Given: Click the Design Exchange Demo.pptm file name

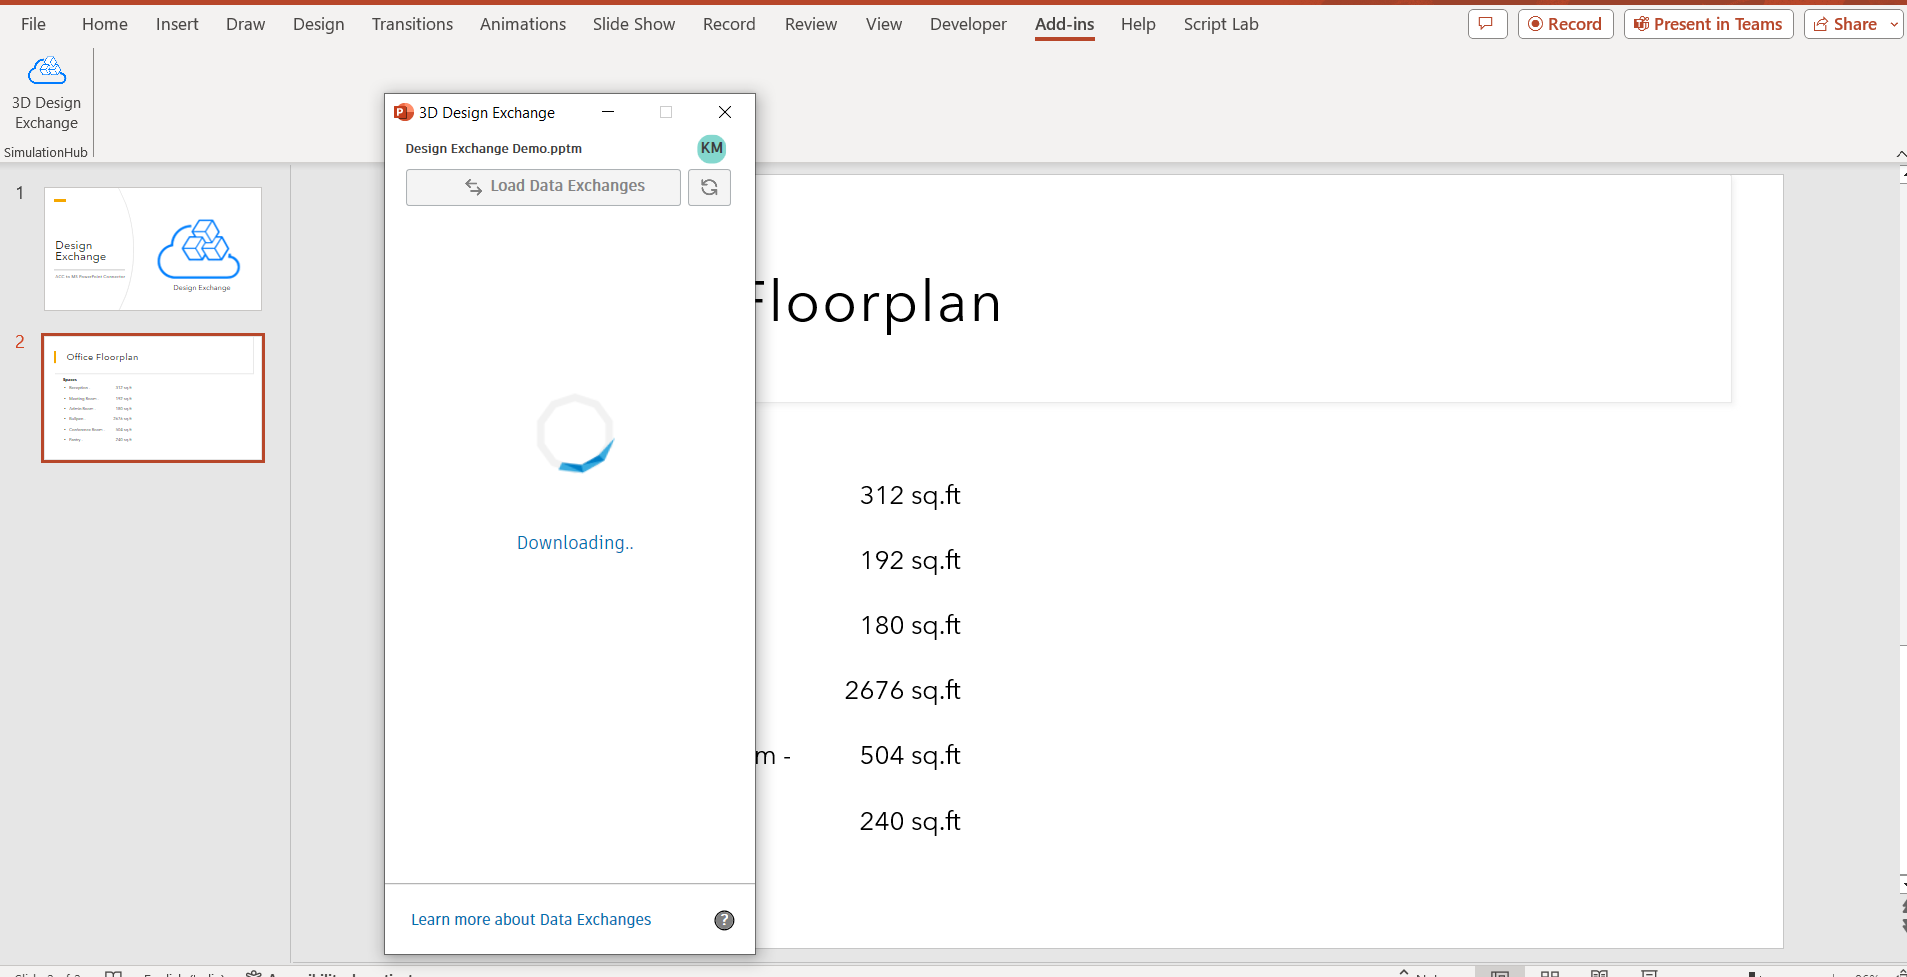Looking at the screenshot, I should [494, 149].
